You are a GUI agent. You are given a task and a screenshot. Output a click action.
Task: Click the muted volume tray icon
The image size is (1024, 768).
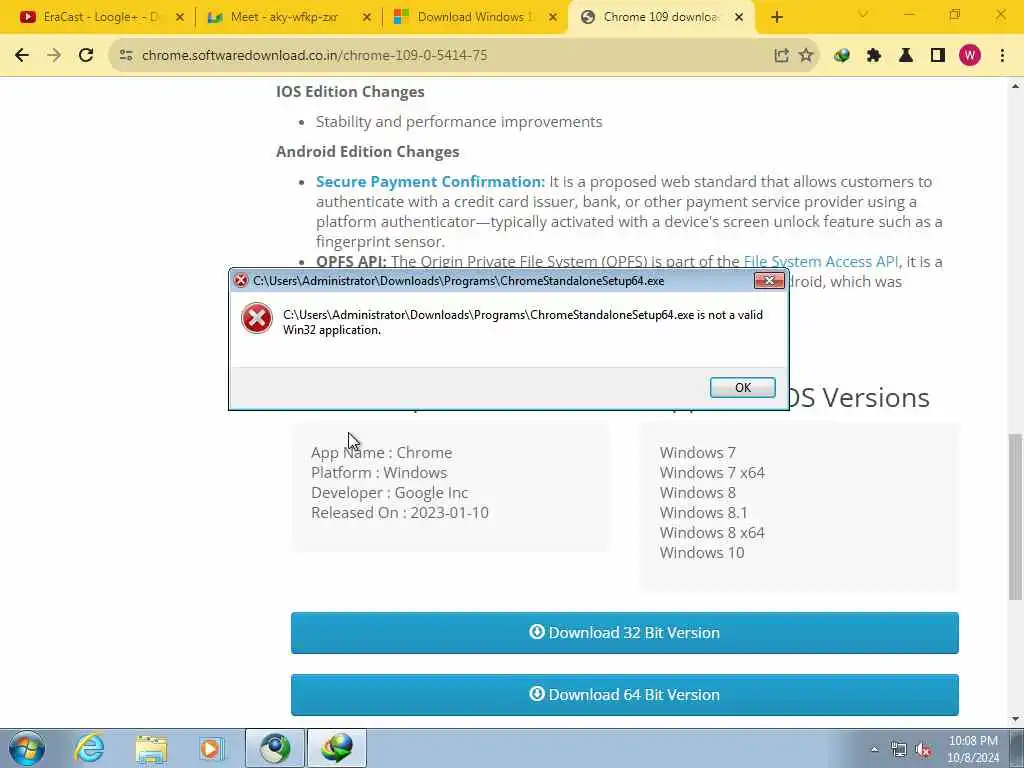tap(923, 750)
